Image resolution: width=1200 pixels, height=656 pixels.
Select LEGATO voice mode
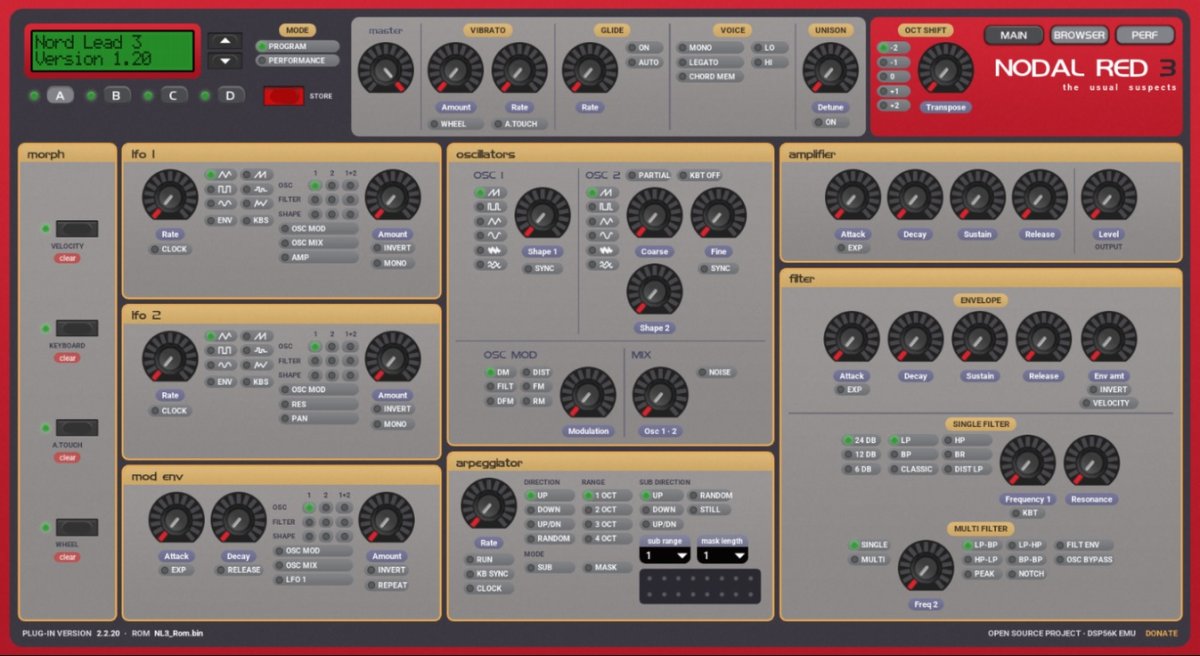tap(710, 62)
